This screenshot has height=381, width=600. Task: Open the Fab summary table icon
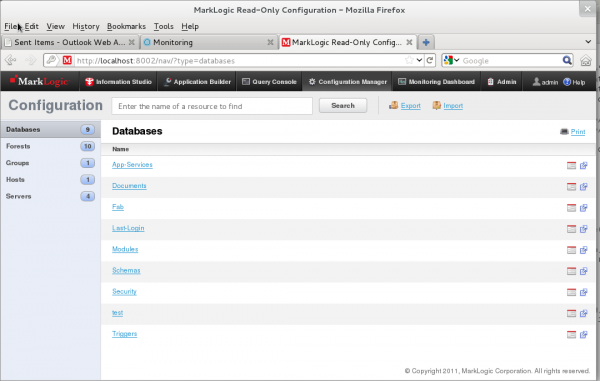pos(571,208)
